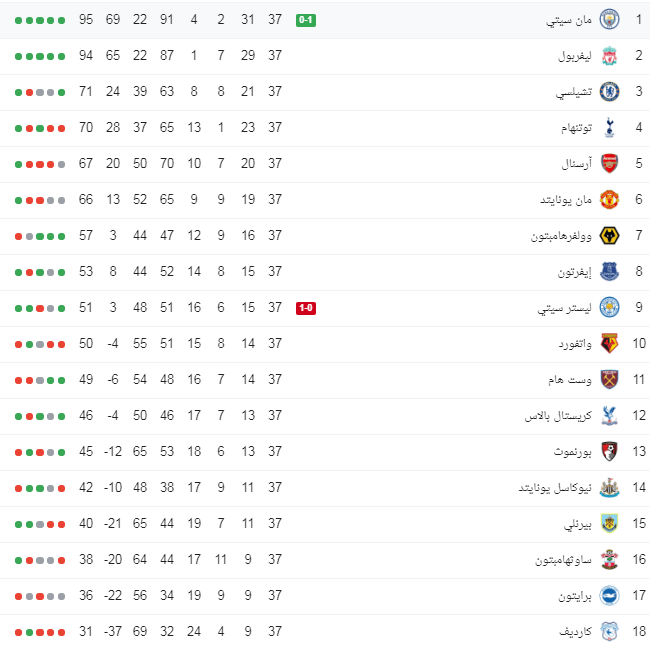The width and height of the screenshot is (668, 650).
Task: Click the Wolverhampton wolf crest
Action: [x=609, y=236]
